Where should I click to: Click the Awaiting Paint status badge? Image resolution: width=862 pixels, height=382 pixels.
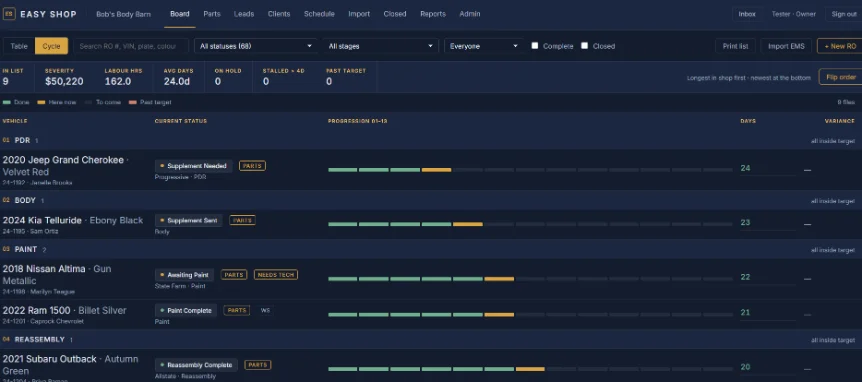pyautogui.click(x=184, y=275)
